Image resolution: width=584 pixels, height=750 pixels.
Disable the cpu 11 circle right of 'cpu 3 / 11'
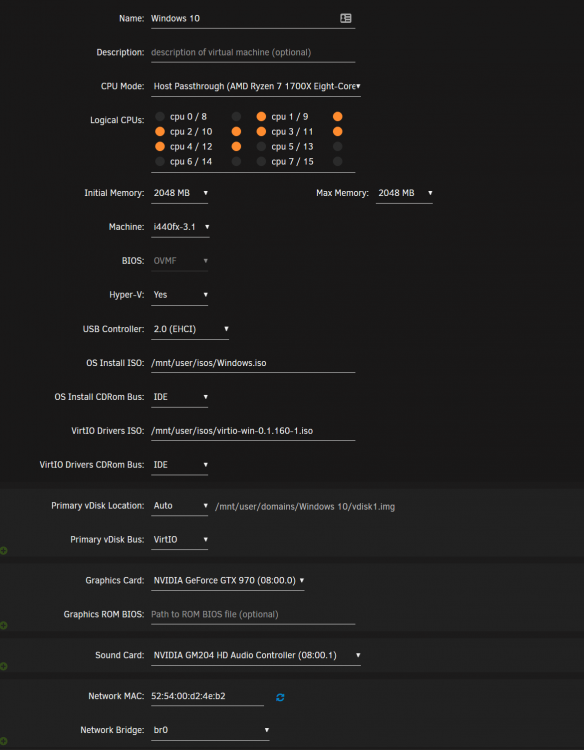(338, 132)
